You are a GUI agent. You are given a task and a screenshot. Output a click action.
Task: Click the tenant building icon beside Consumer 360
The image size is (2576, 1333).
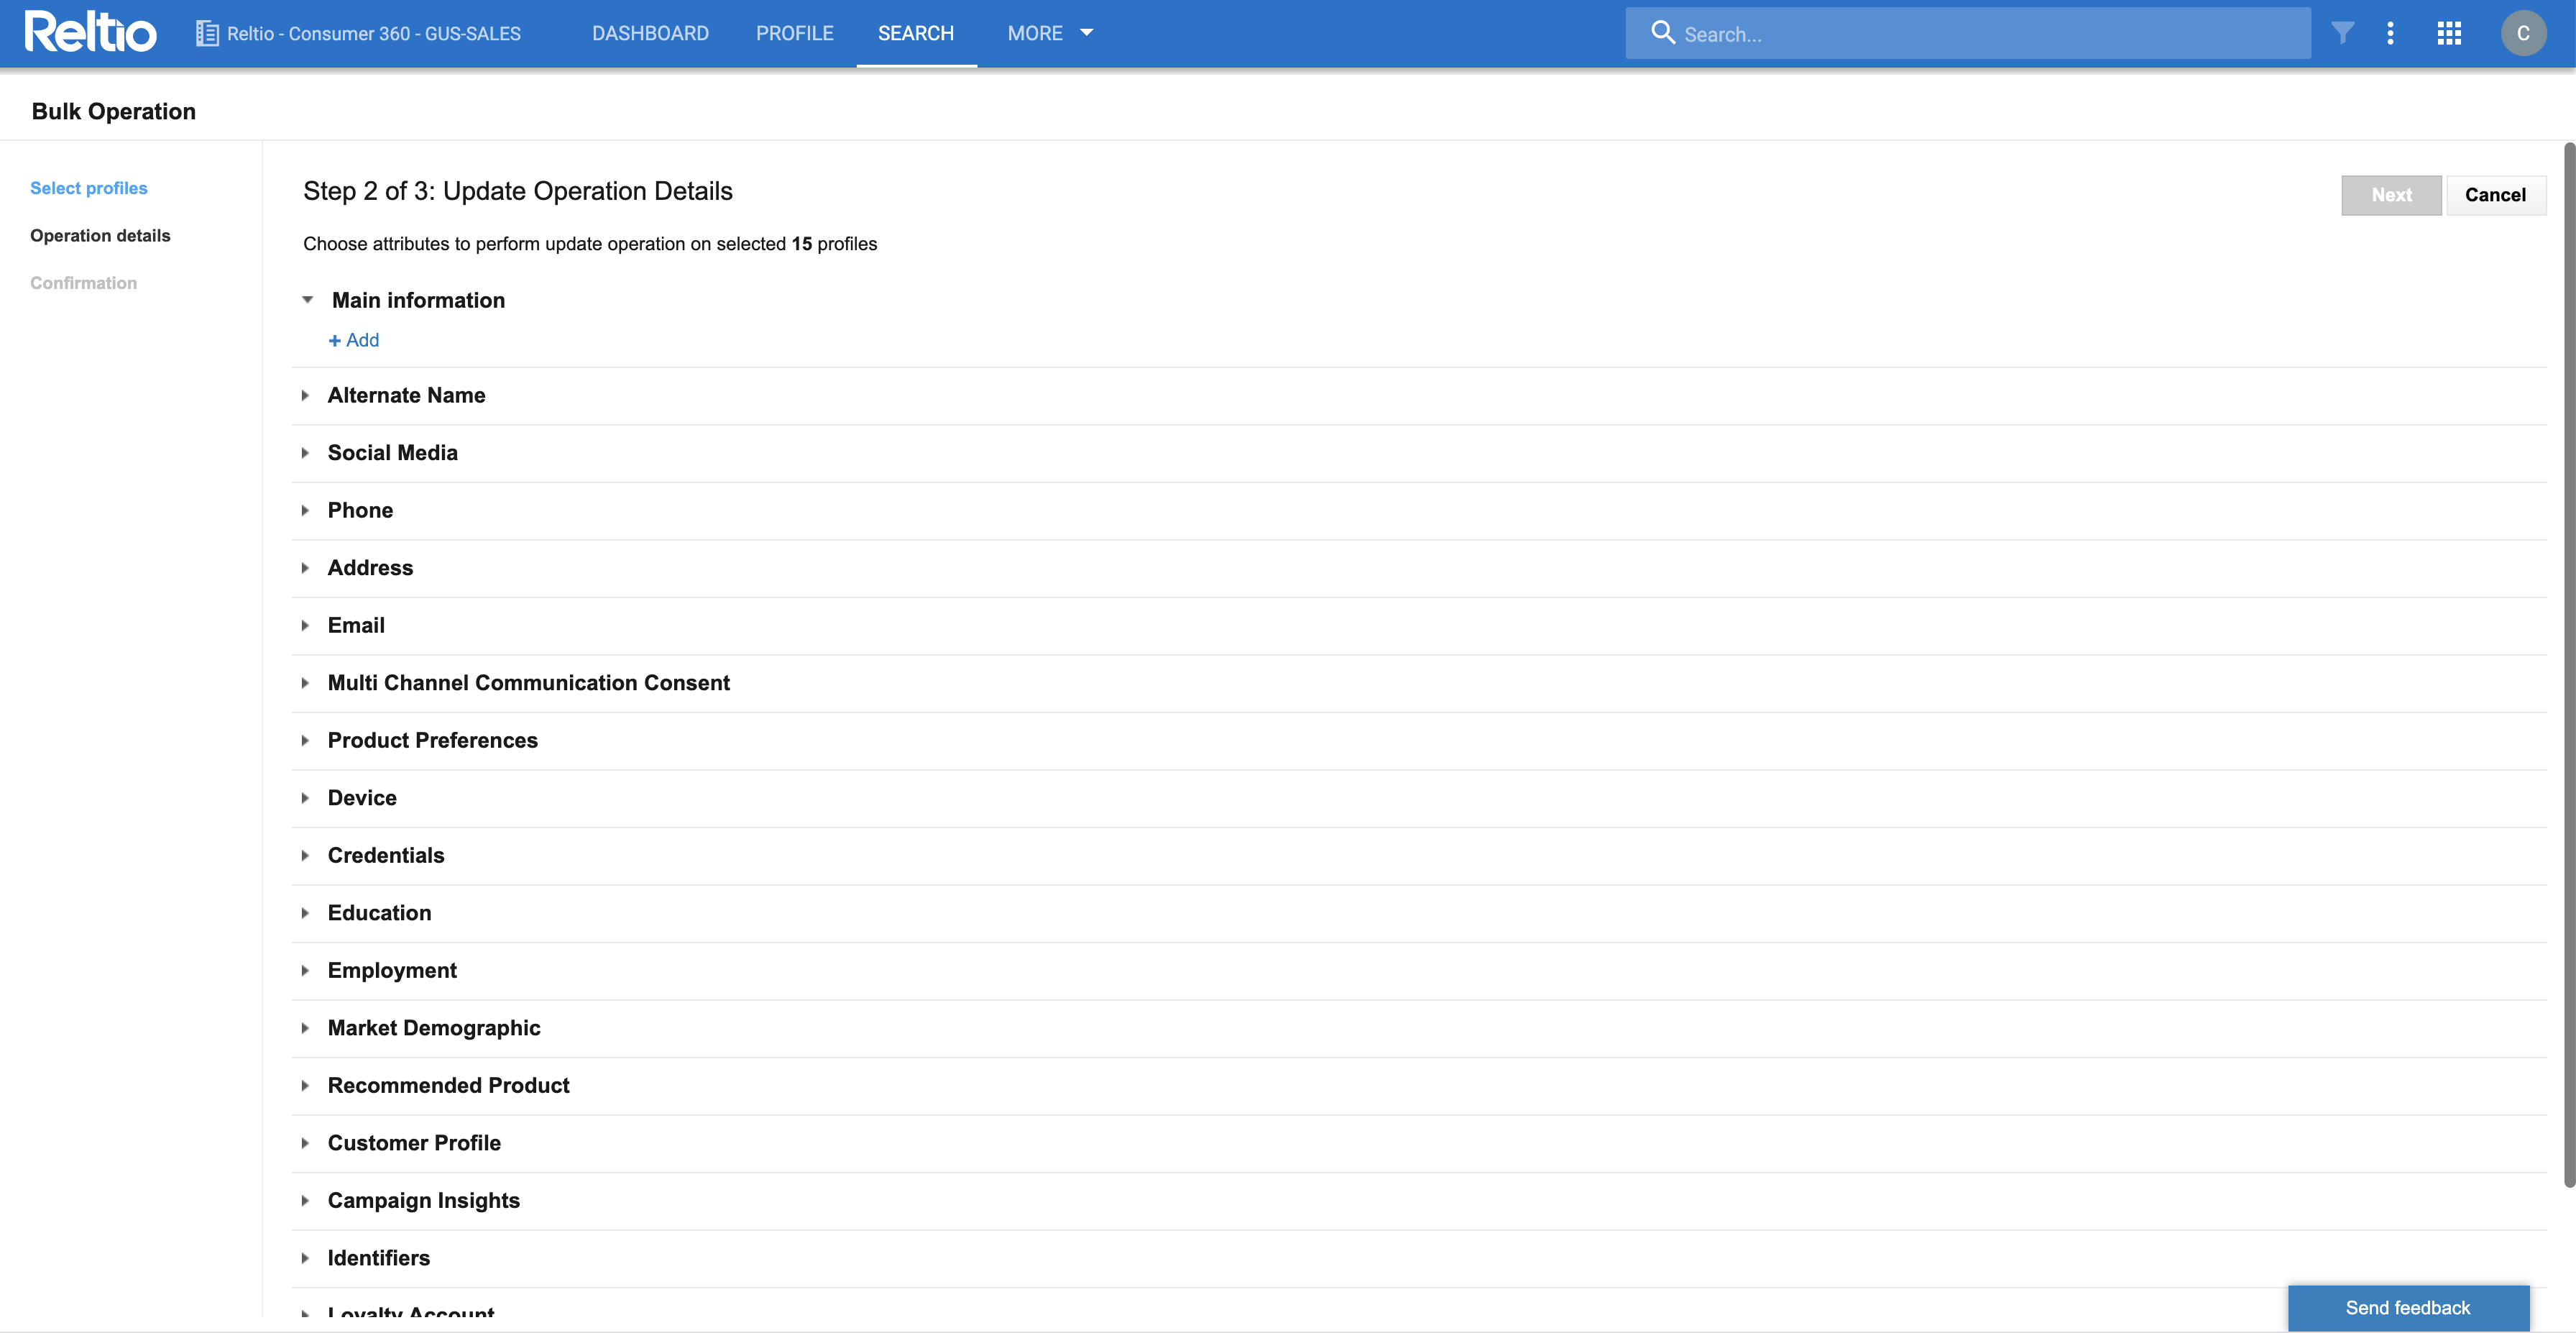point(207,33)
